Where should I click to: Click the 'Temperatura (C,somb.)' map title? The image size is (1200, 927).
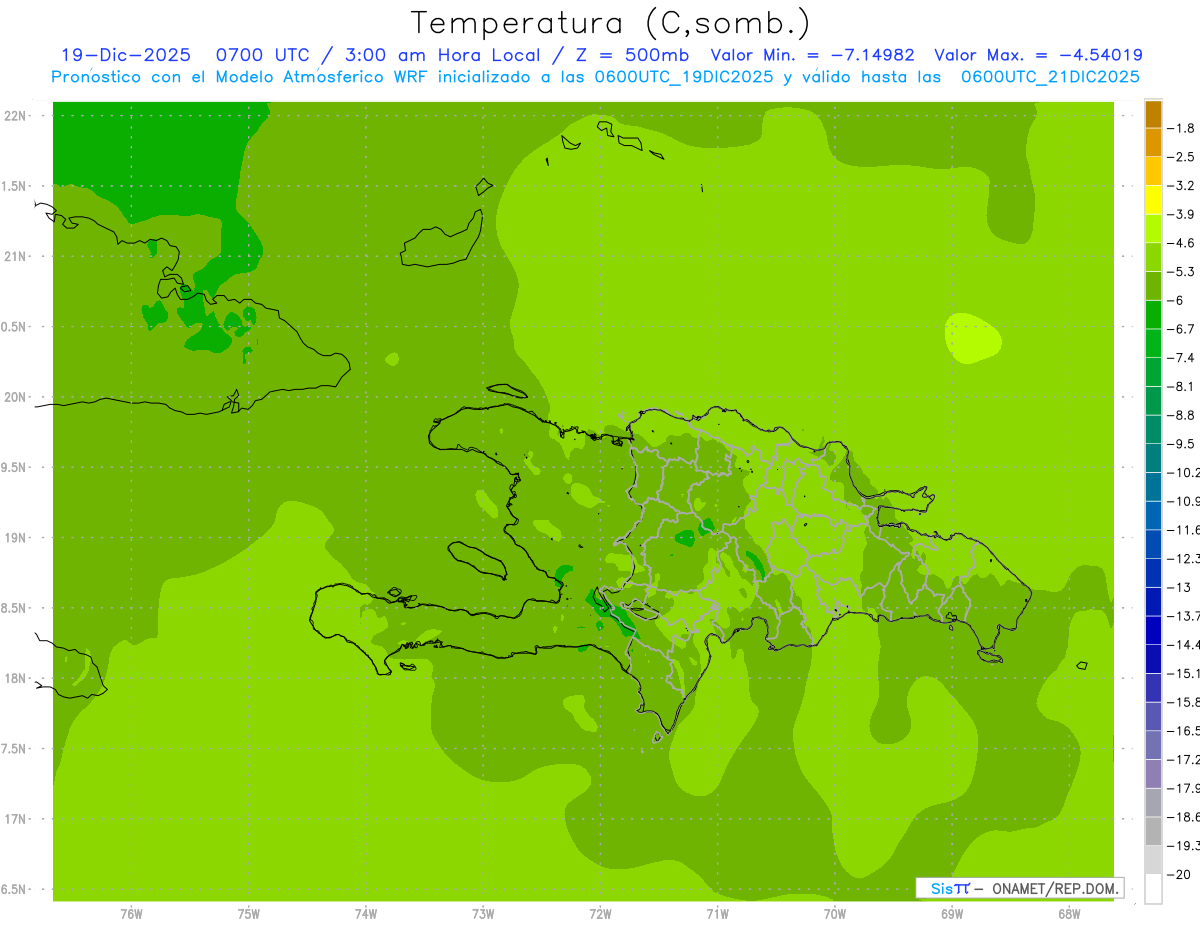tap(611, 24)
